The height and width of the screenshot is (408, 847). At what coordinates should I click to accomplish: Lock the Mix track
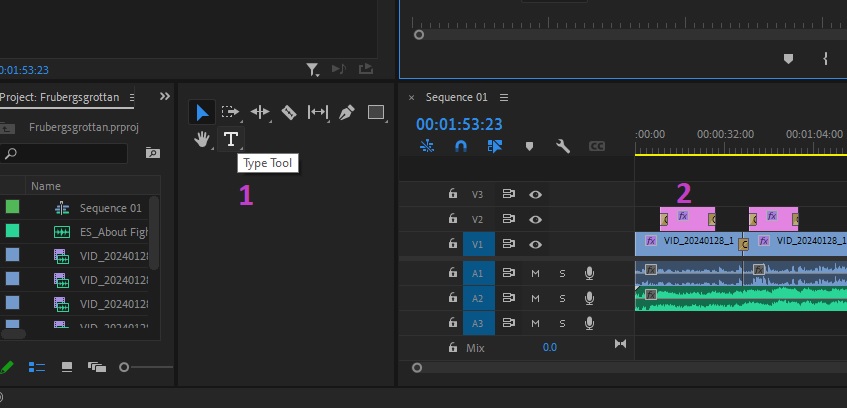point(453,347)
